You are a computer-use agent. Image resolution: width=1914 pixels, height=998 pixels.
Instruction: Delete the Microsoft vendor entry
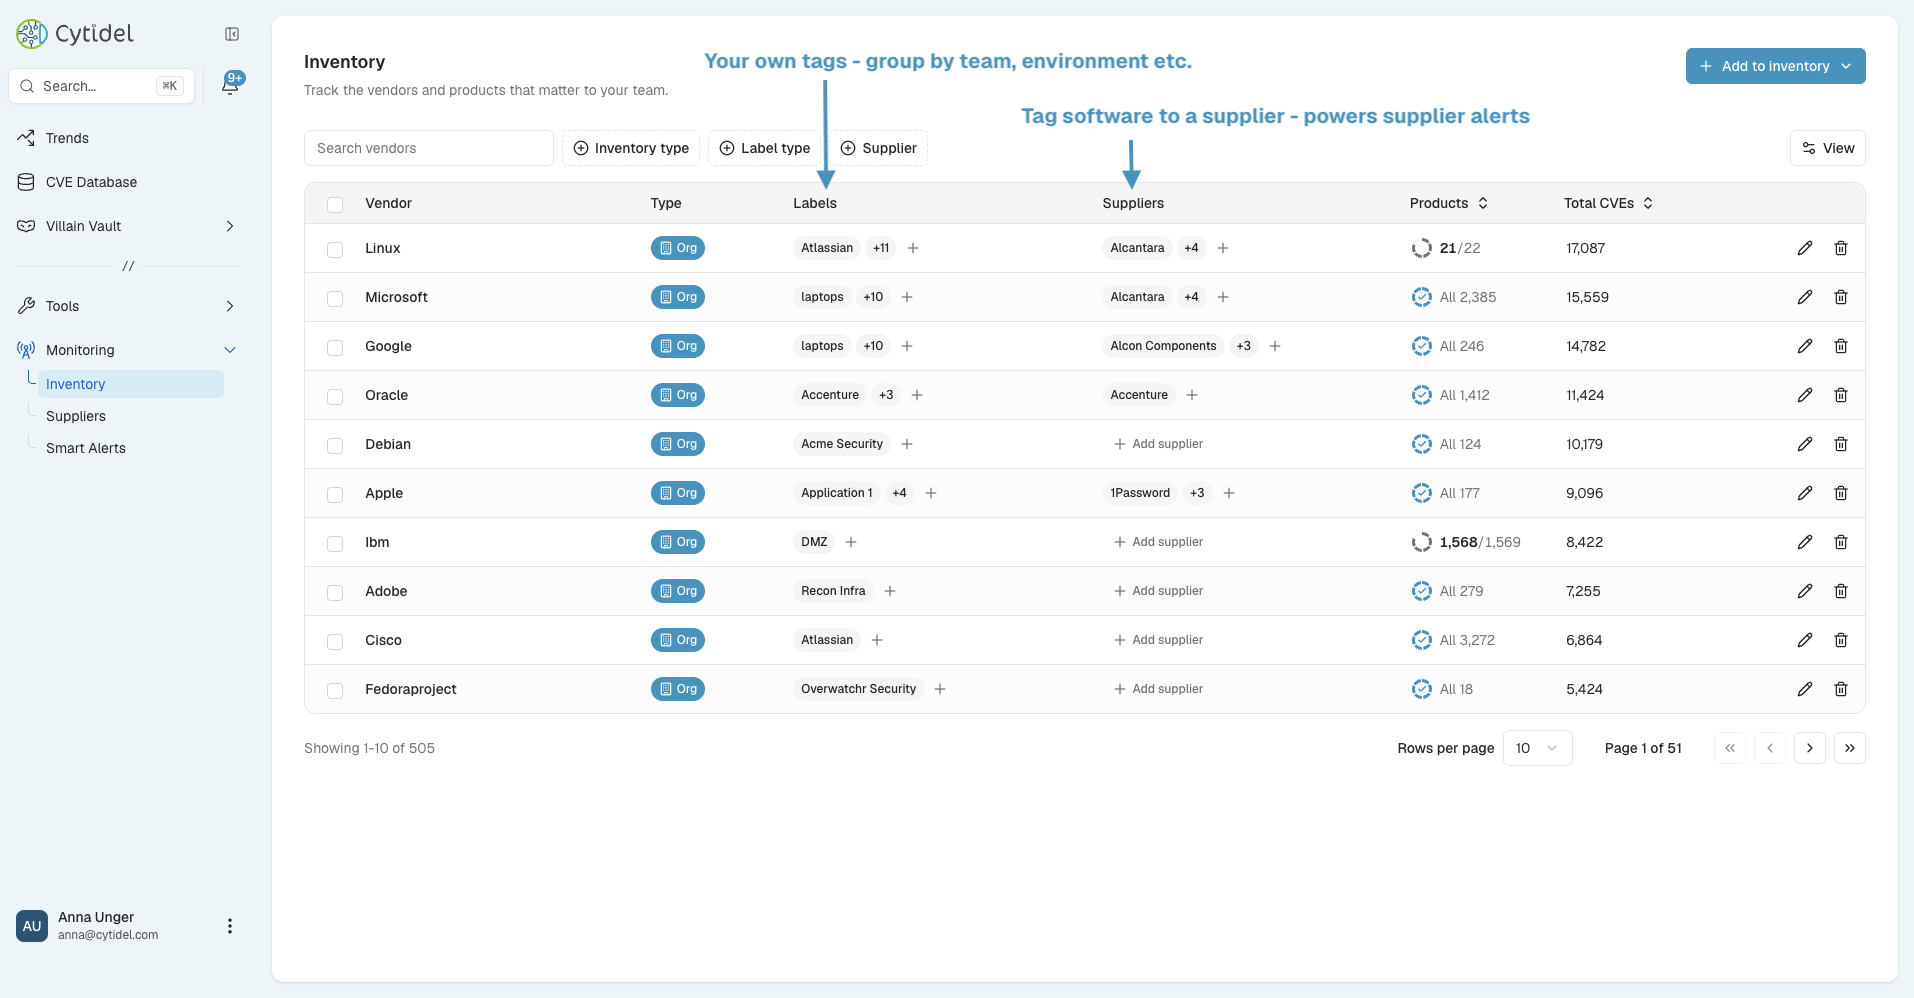(1841, 297)
